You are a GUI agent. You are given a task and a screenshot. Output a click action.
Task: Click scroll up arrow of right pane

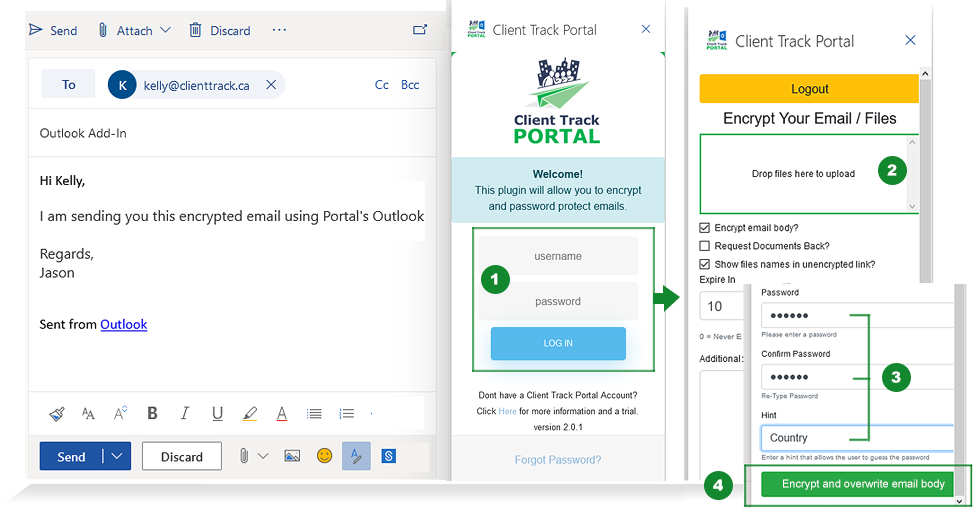coord(926,74)
